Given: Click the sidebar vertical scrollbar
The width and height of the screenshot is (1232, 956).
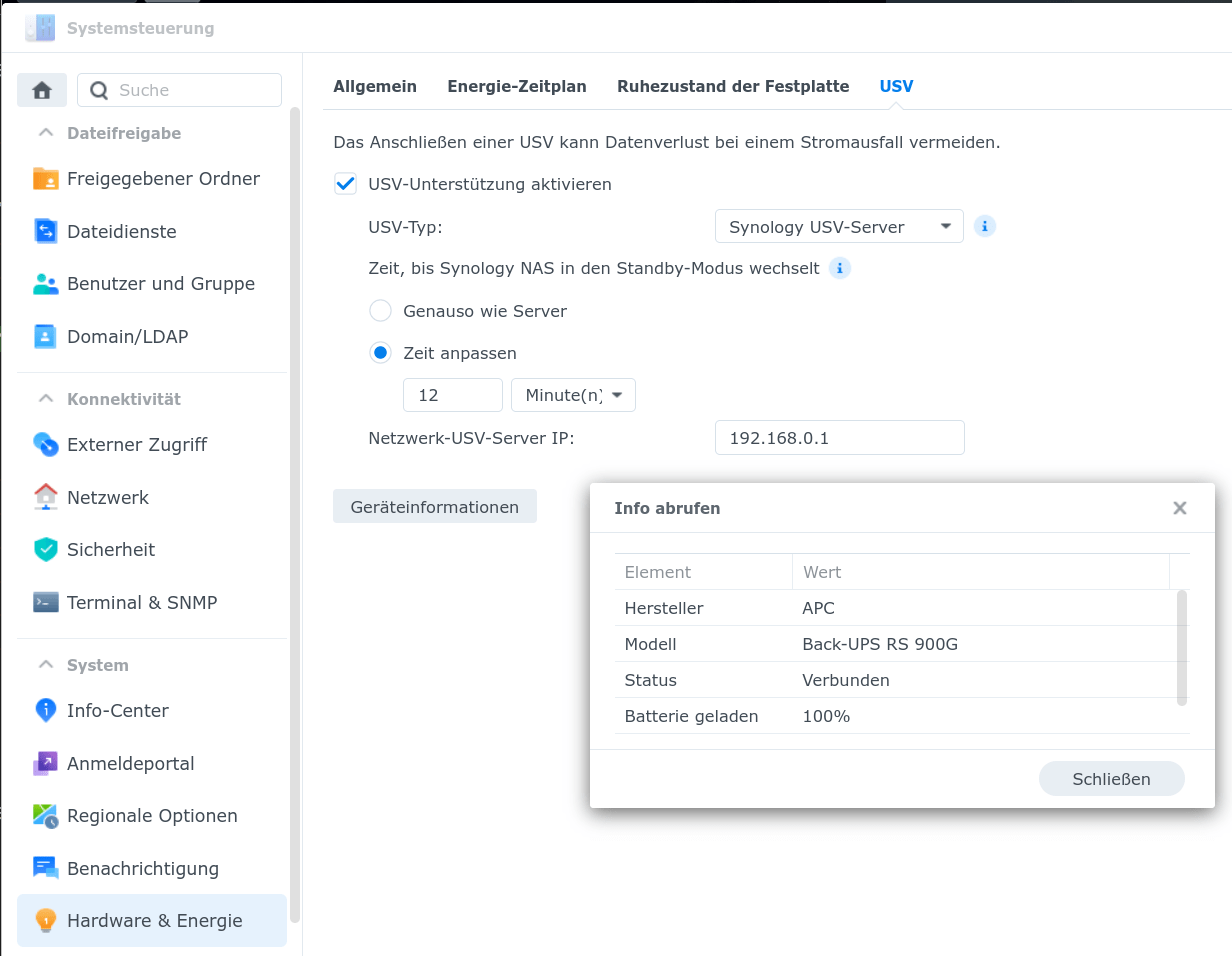Looking at the screenshot, I should click(295, 515).
